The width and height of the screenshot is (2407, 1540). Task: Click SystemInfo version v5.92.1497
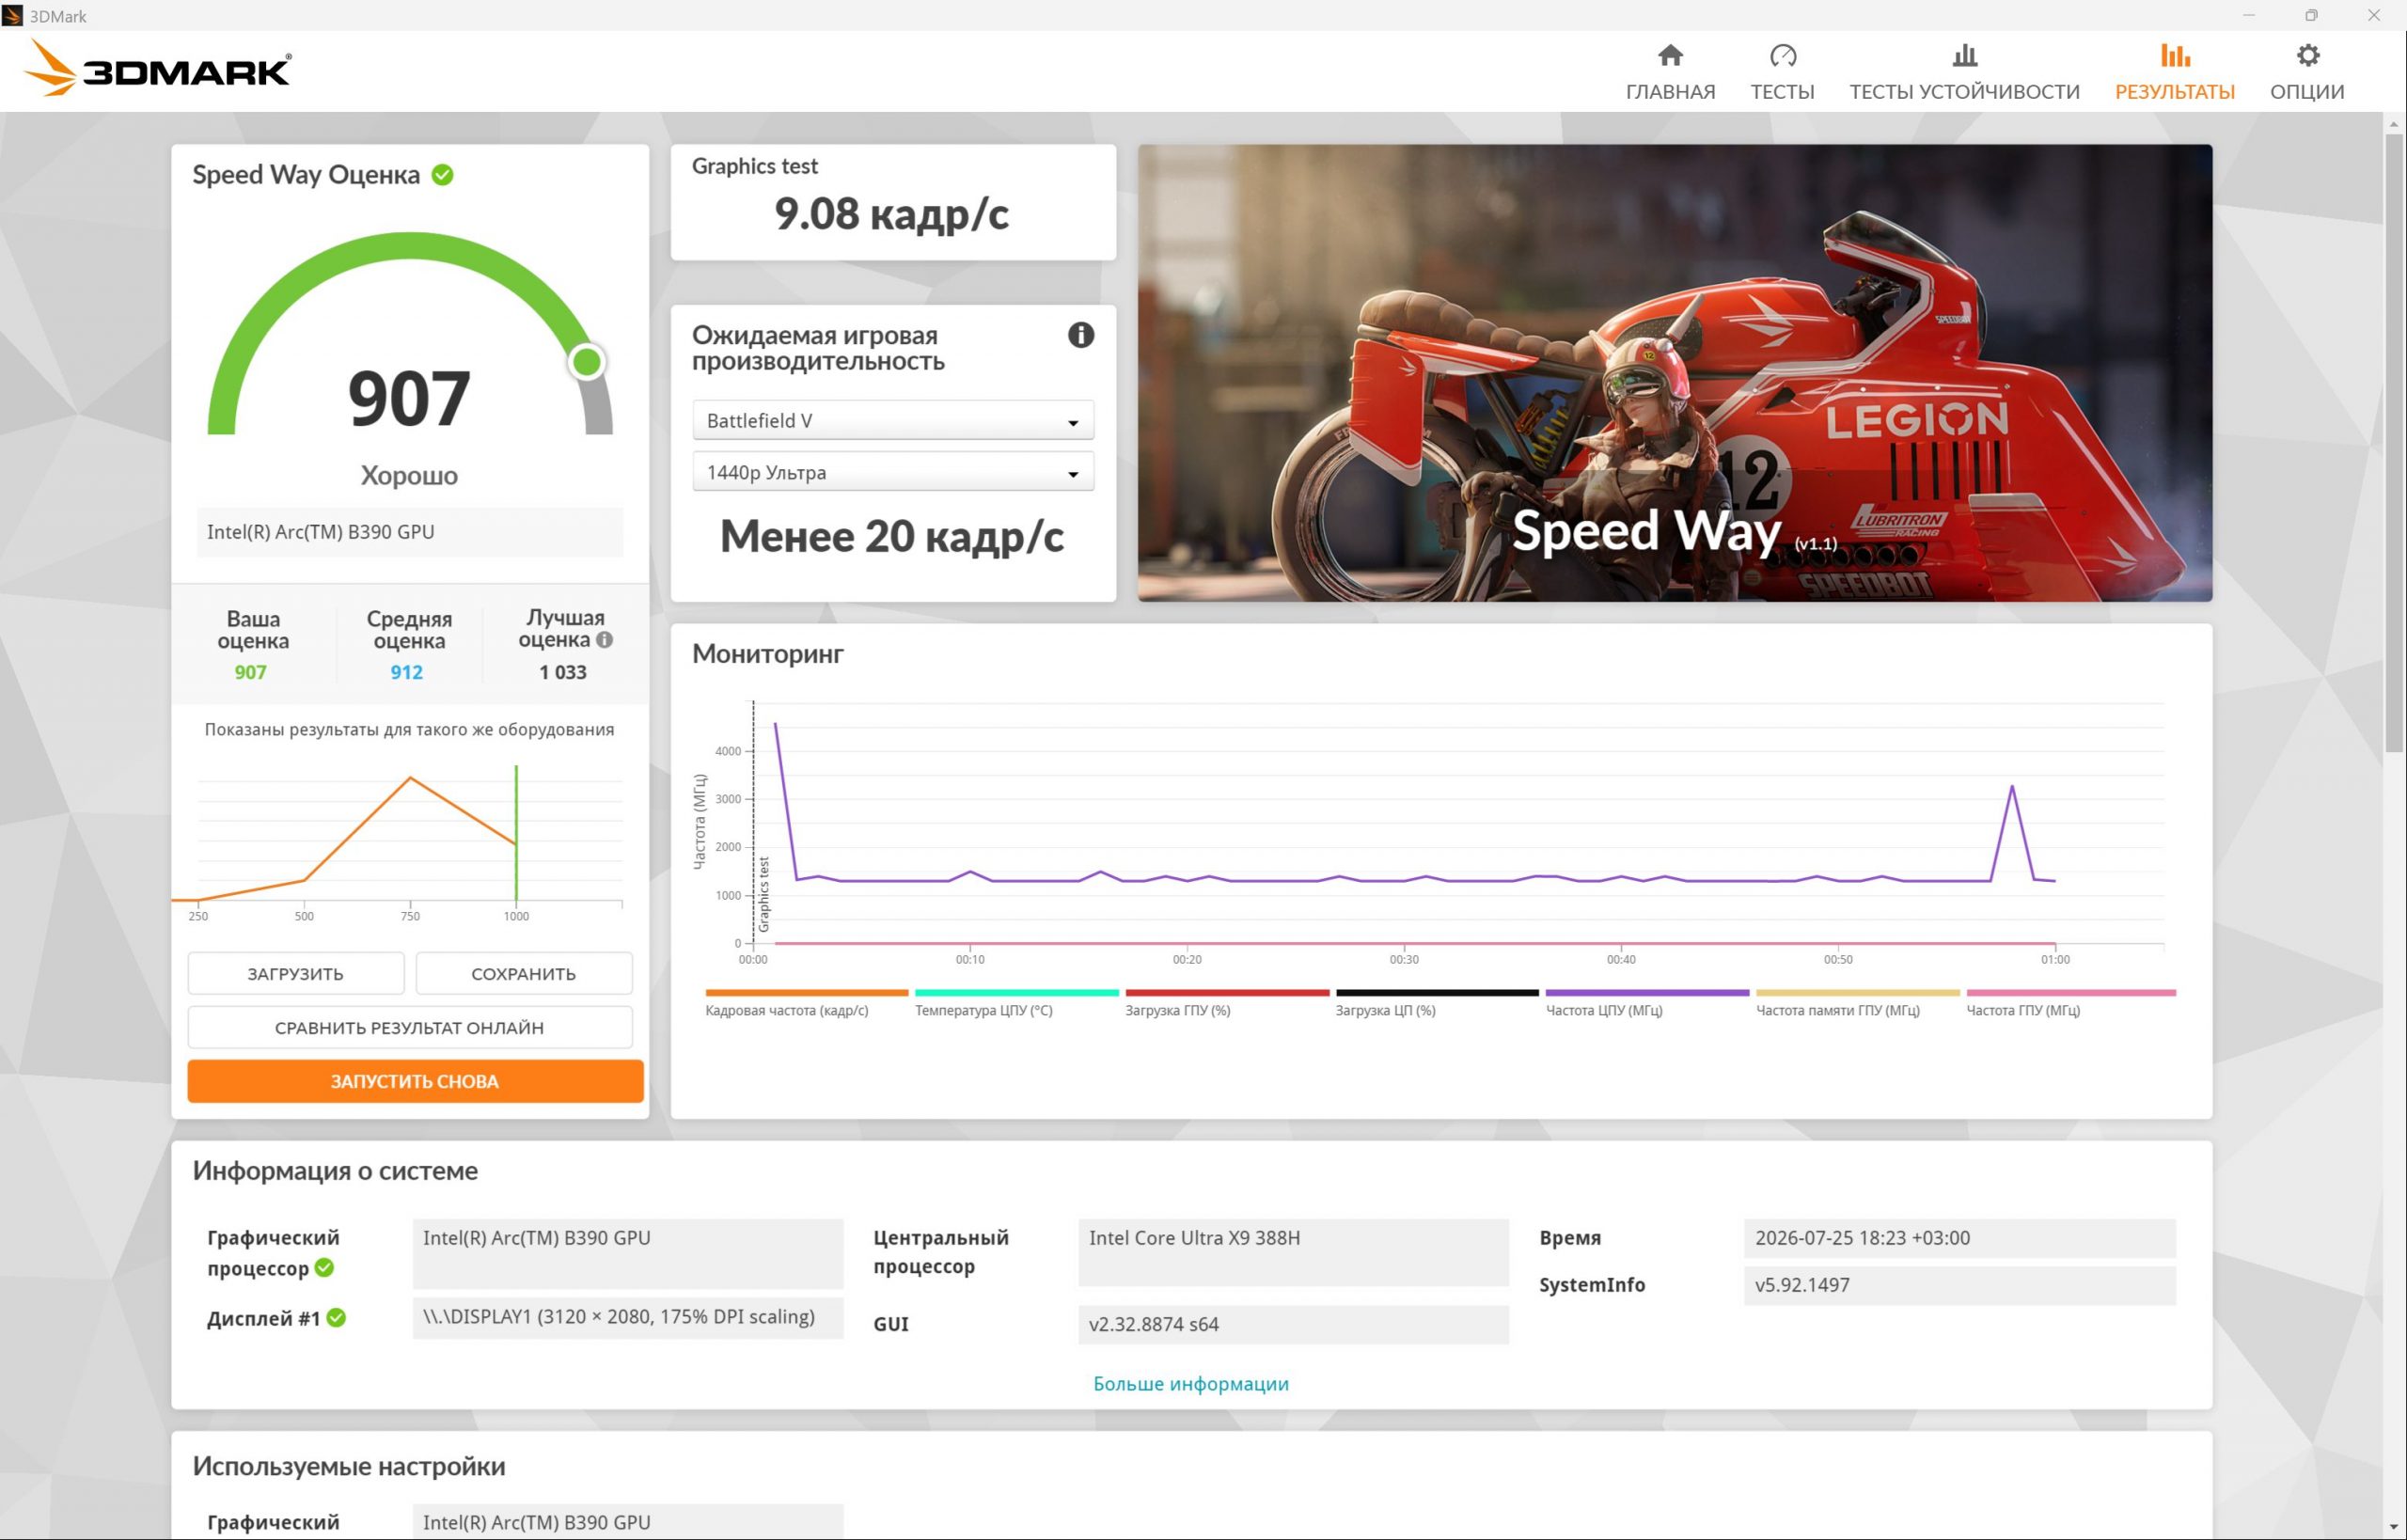(1959, 1285)
